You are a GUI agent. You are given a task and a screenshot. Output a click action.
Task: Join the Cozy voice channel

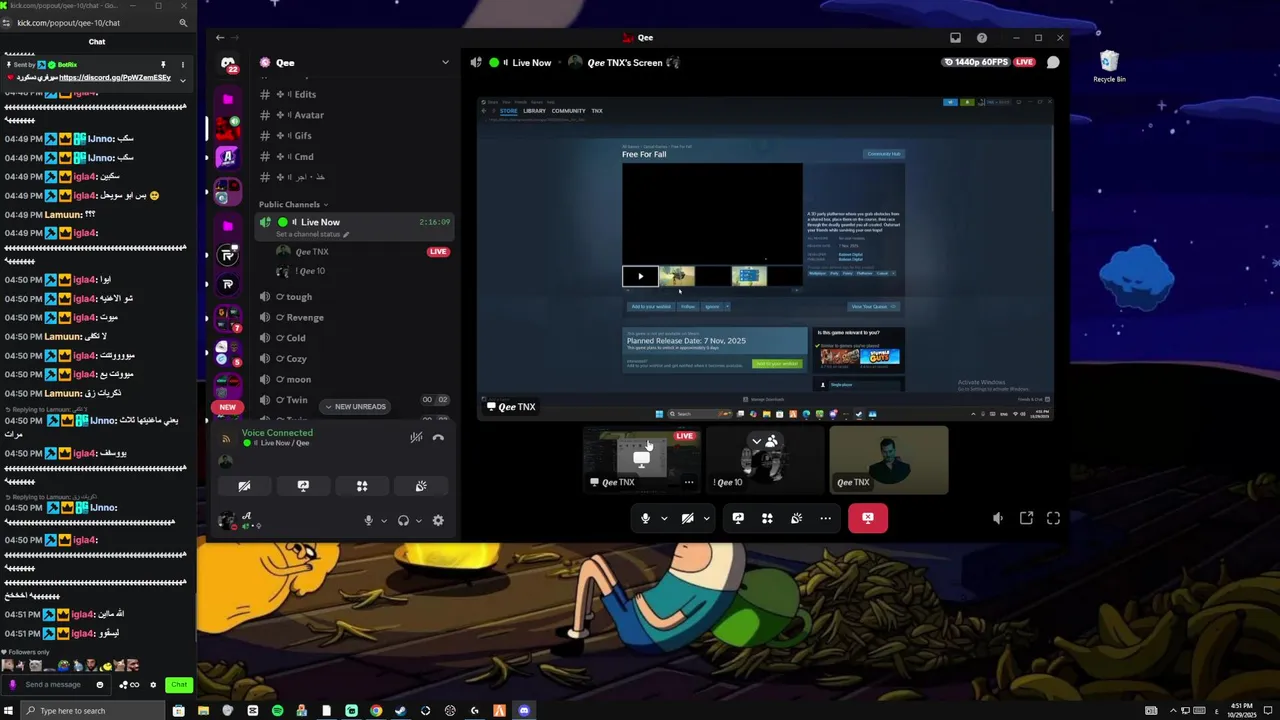[x=354, y=358]
